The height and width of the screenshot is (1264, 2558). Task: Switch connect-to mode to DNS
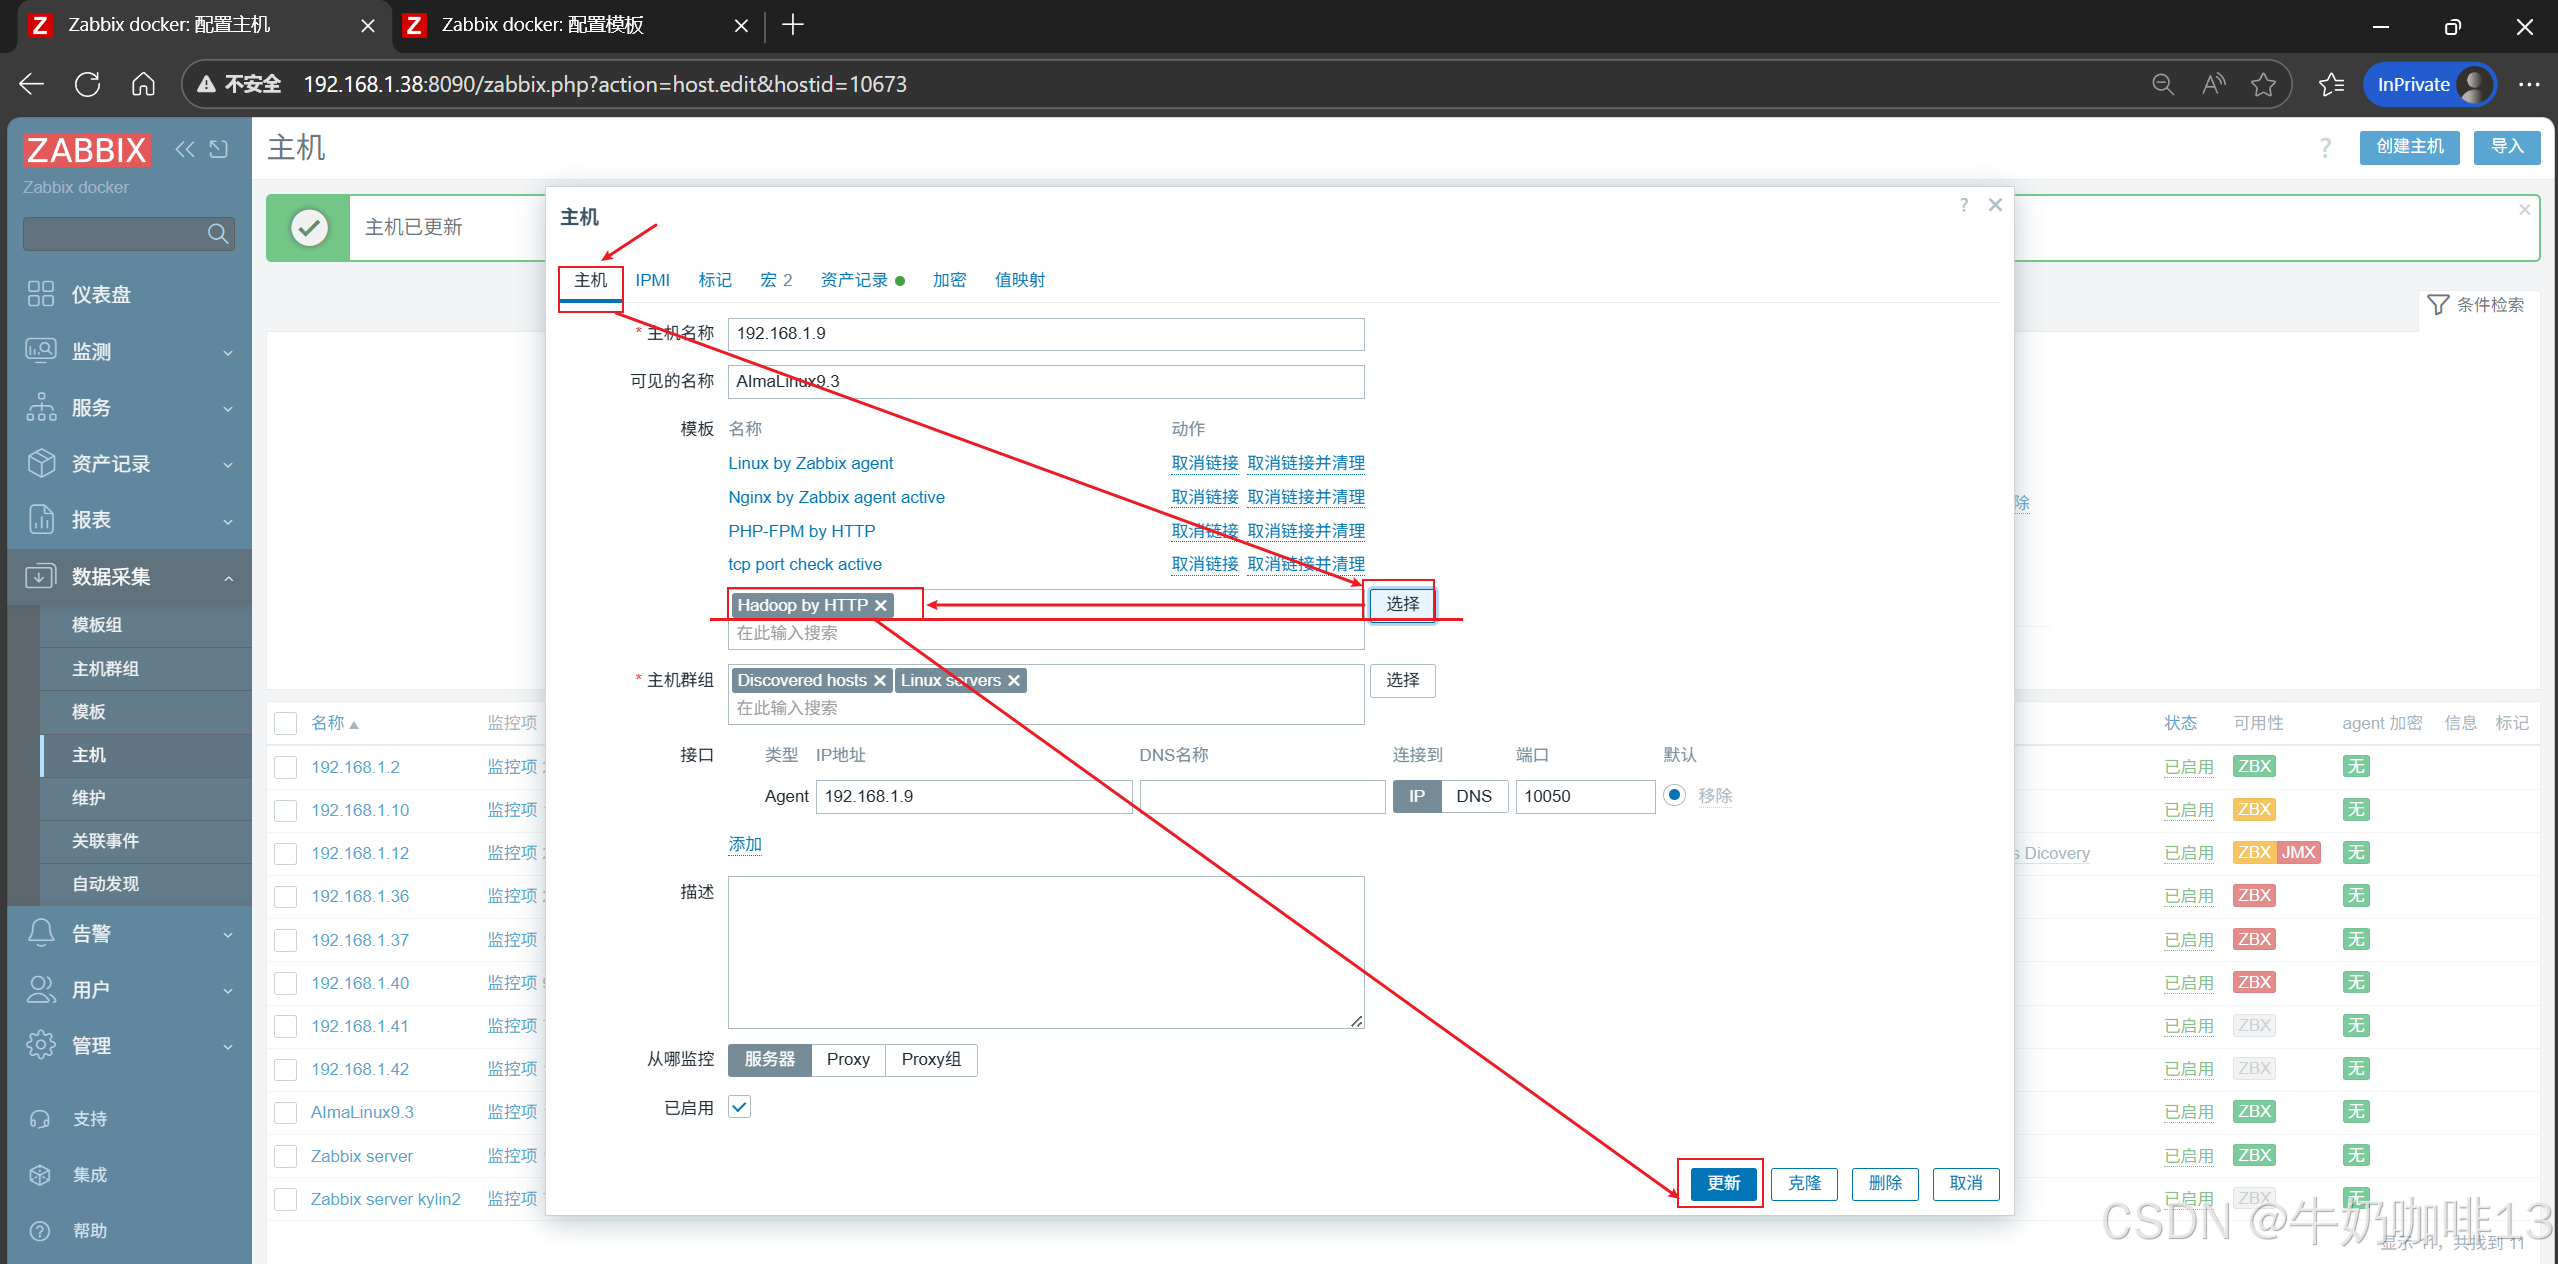coord(1473,797)
